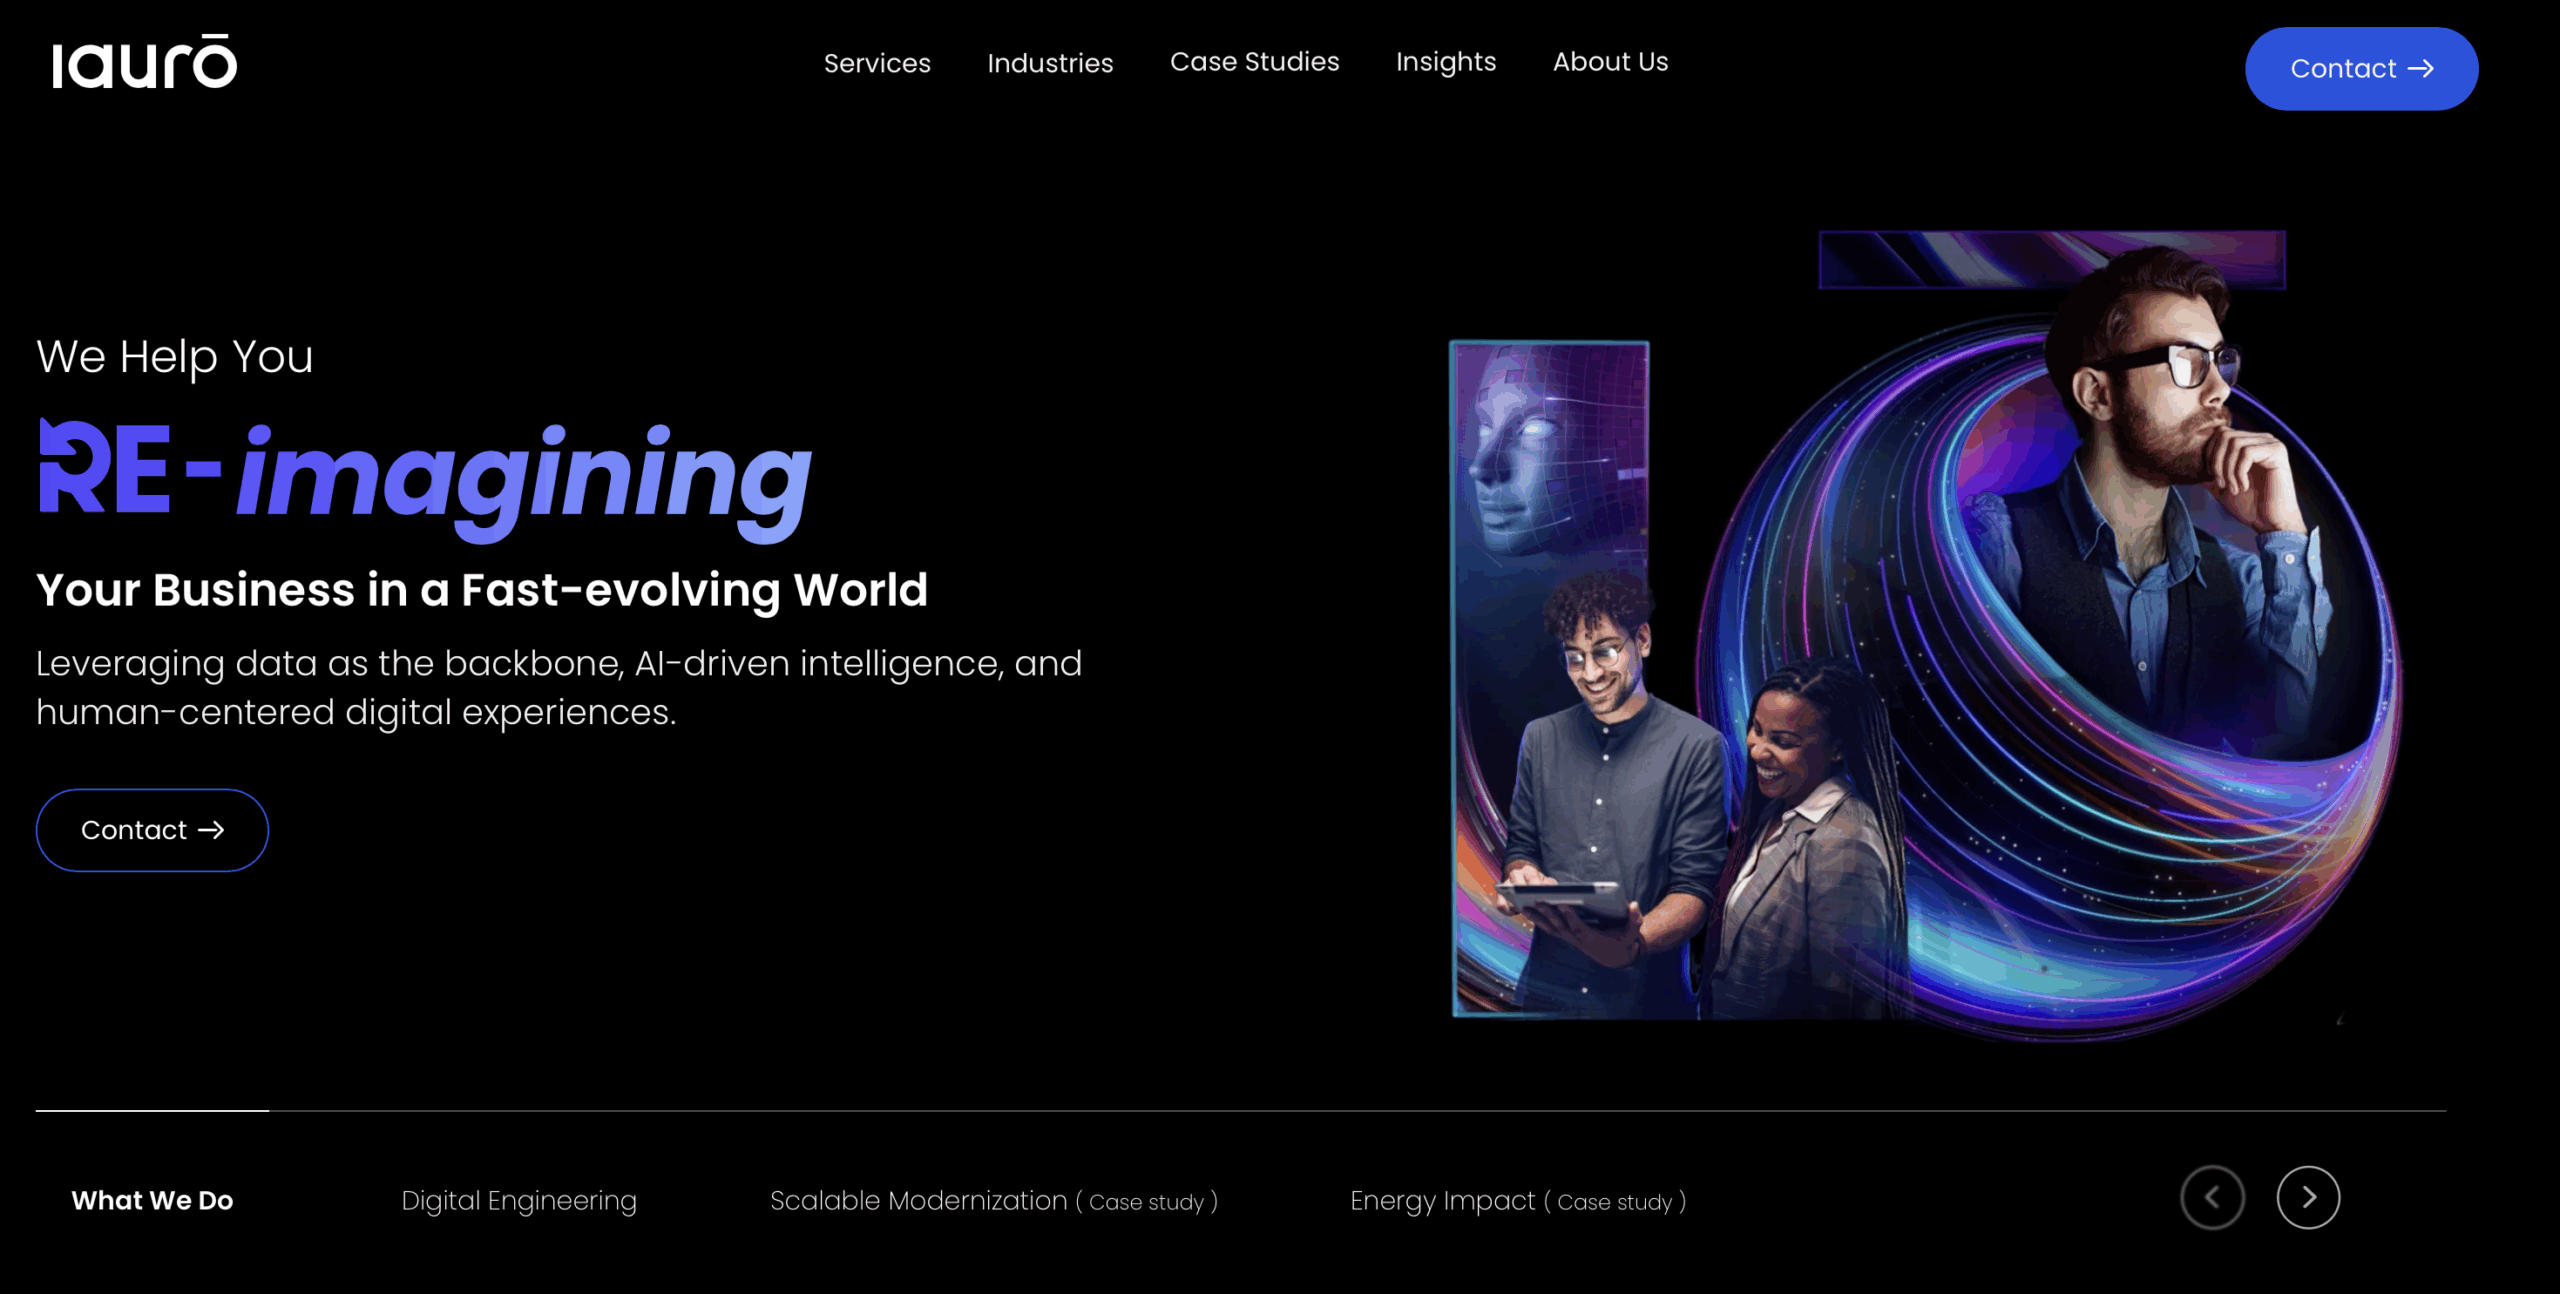Click the 'Leveraging data as the backbone' paragraph

[x=559, y=688]
